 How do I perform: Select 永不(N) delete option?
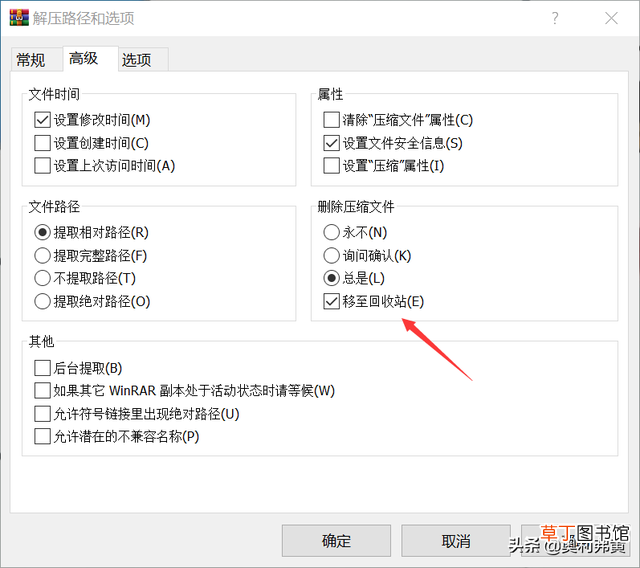[331, 233]
